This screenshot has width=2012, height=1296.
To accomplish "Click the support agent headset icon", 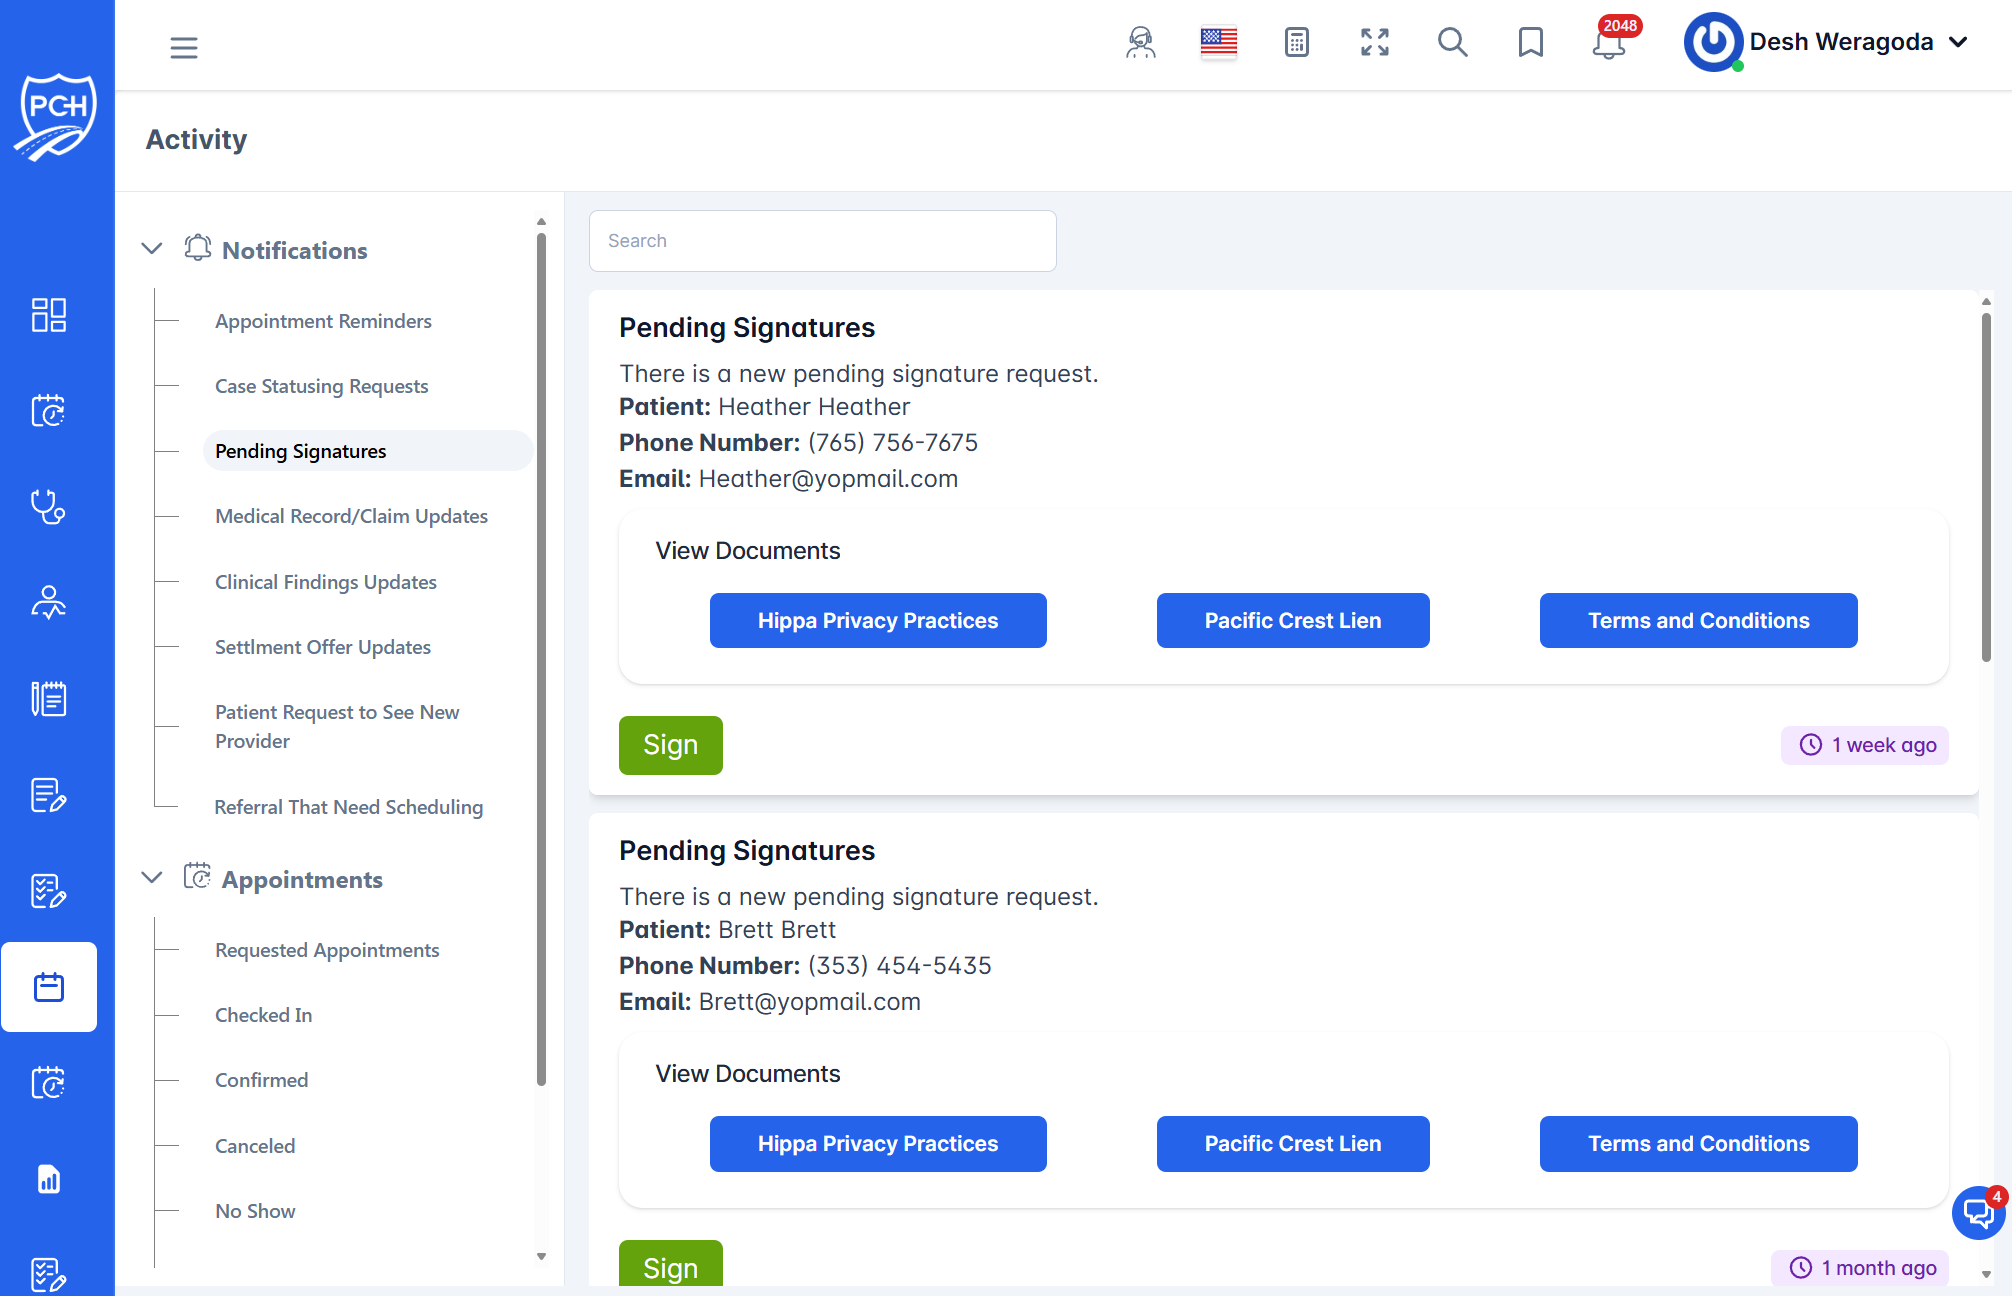I will pos(1140,43).
